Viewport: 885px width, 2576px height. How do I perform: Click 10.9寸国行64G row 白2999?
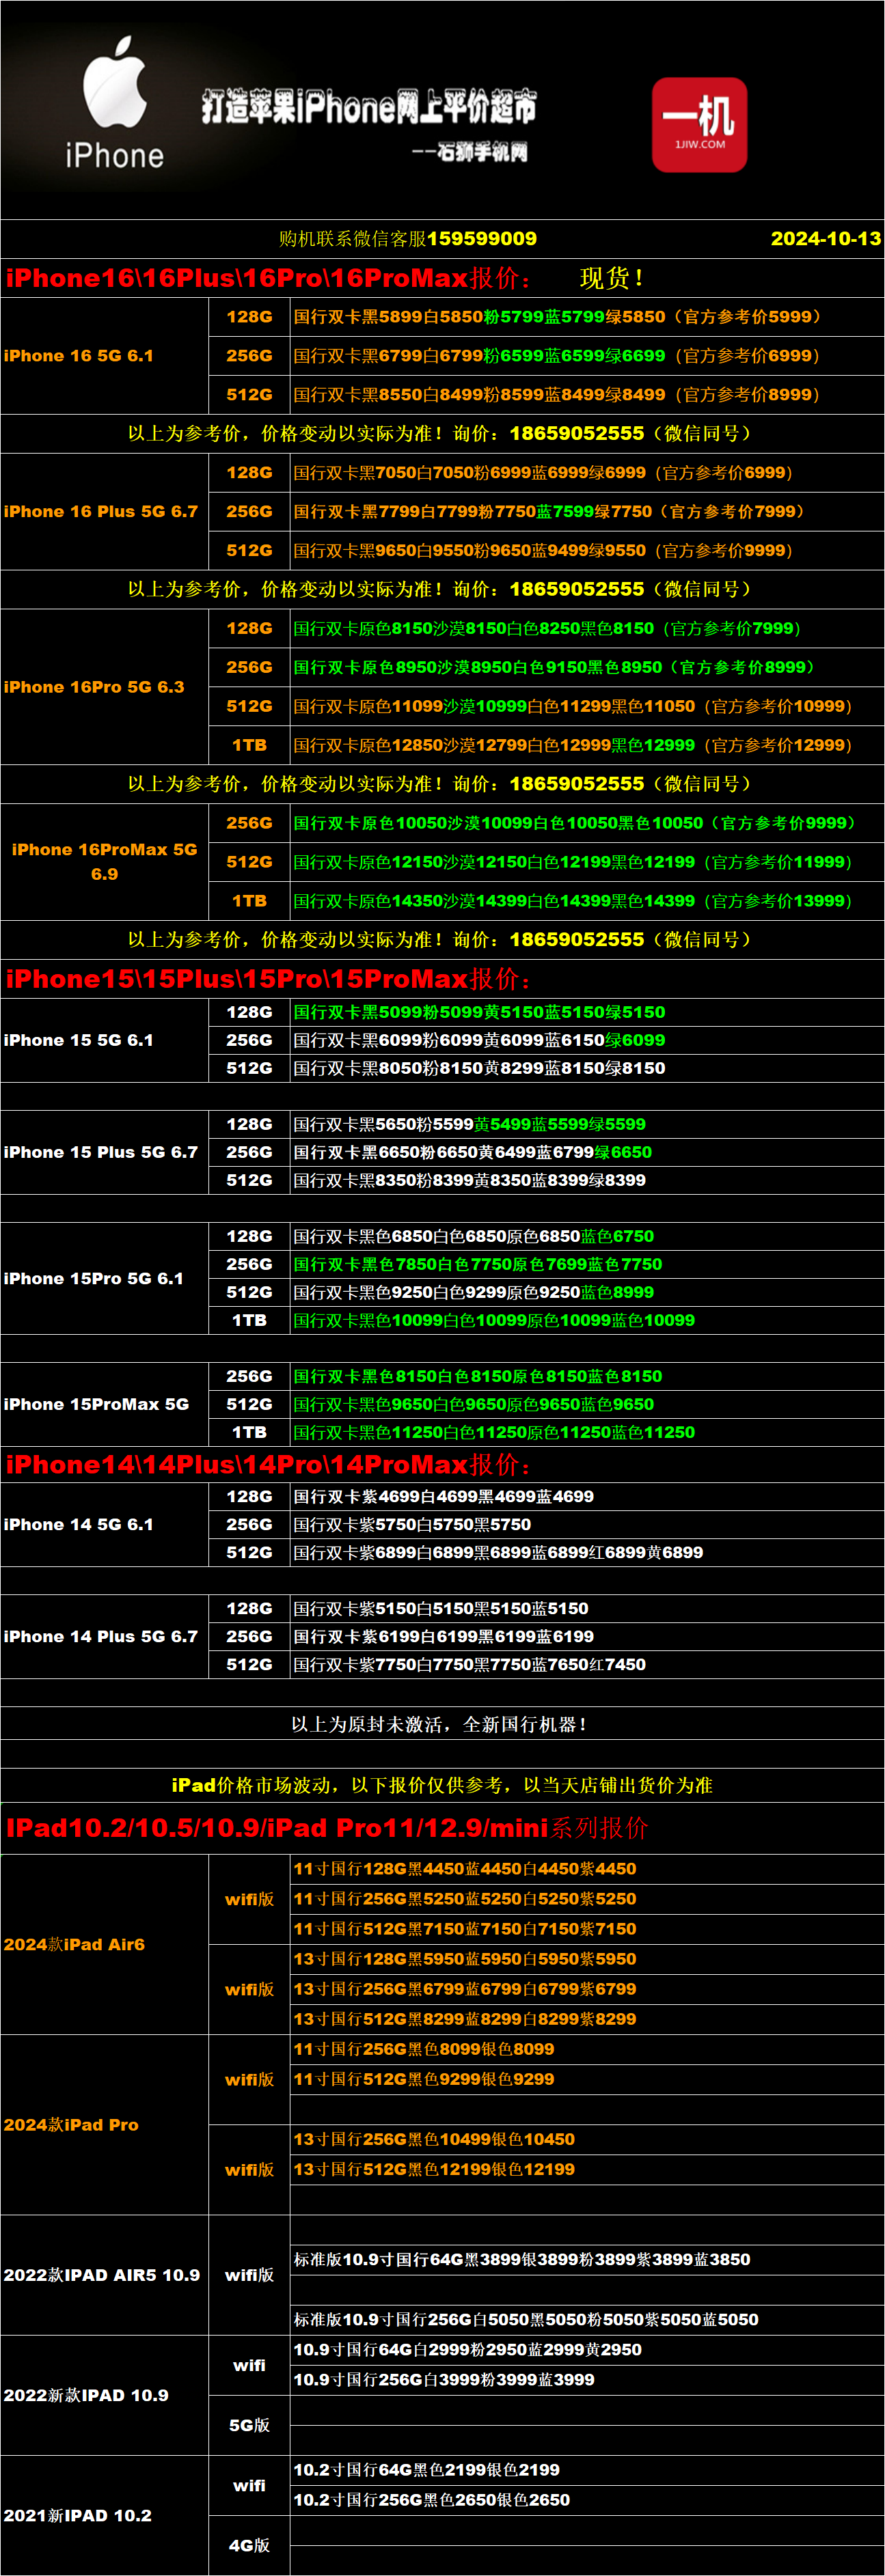[x=587, y=2350]
